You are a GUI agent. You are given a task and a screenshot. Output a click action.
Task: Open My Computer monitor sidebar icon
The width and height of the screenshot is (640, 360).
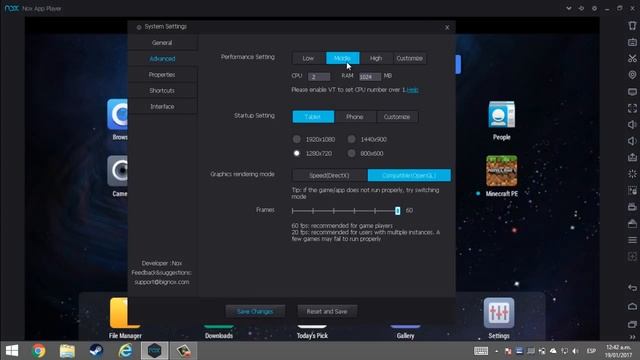[632, 92]
